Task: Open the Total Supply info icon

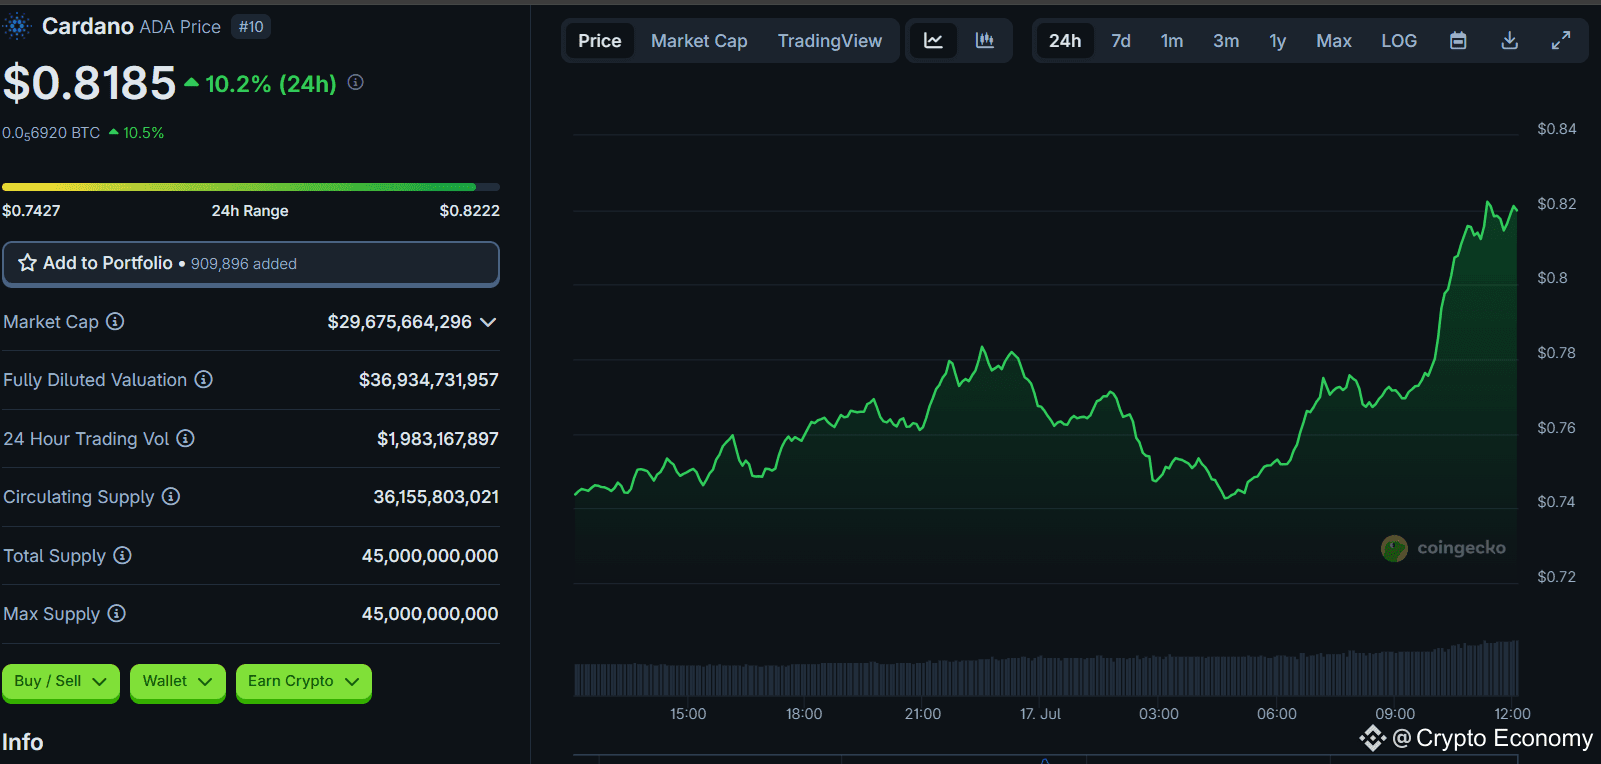Action: 122,555
